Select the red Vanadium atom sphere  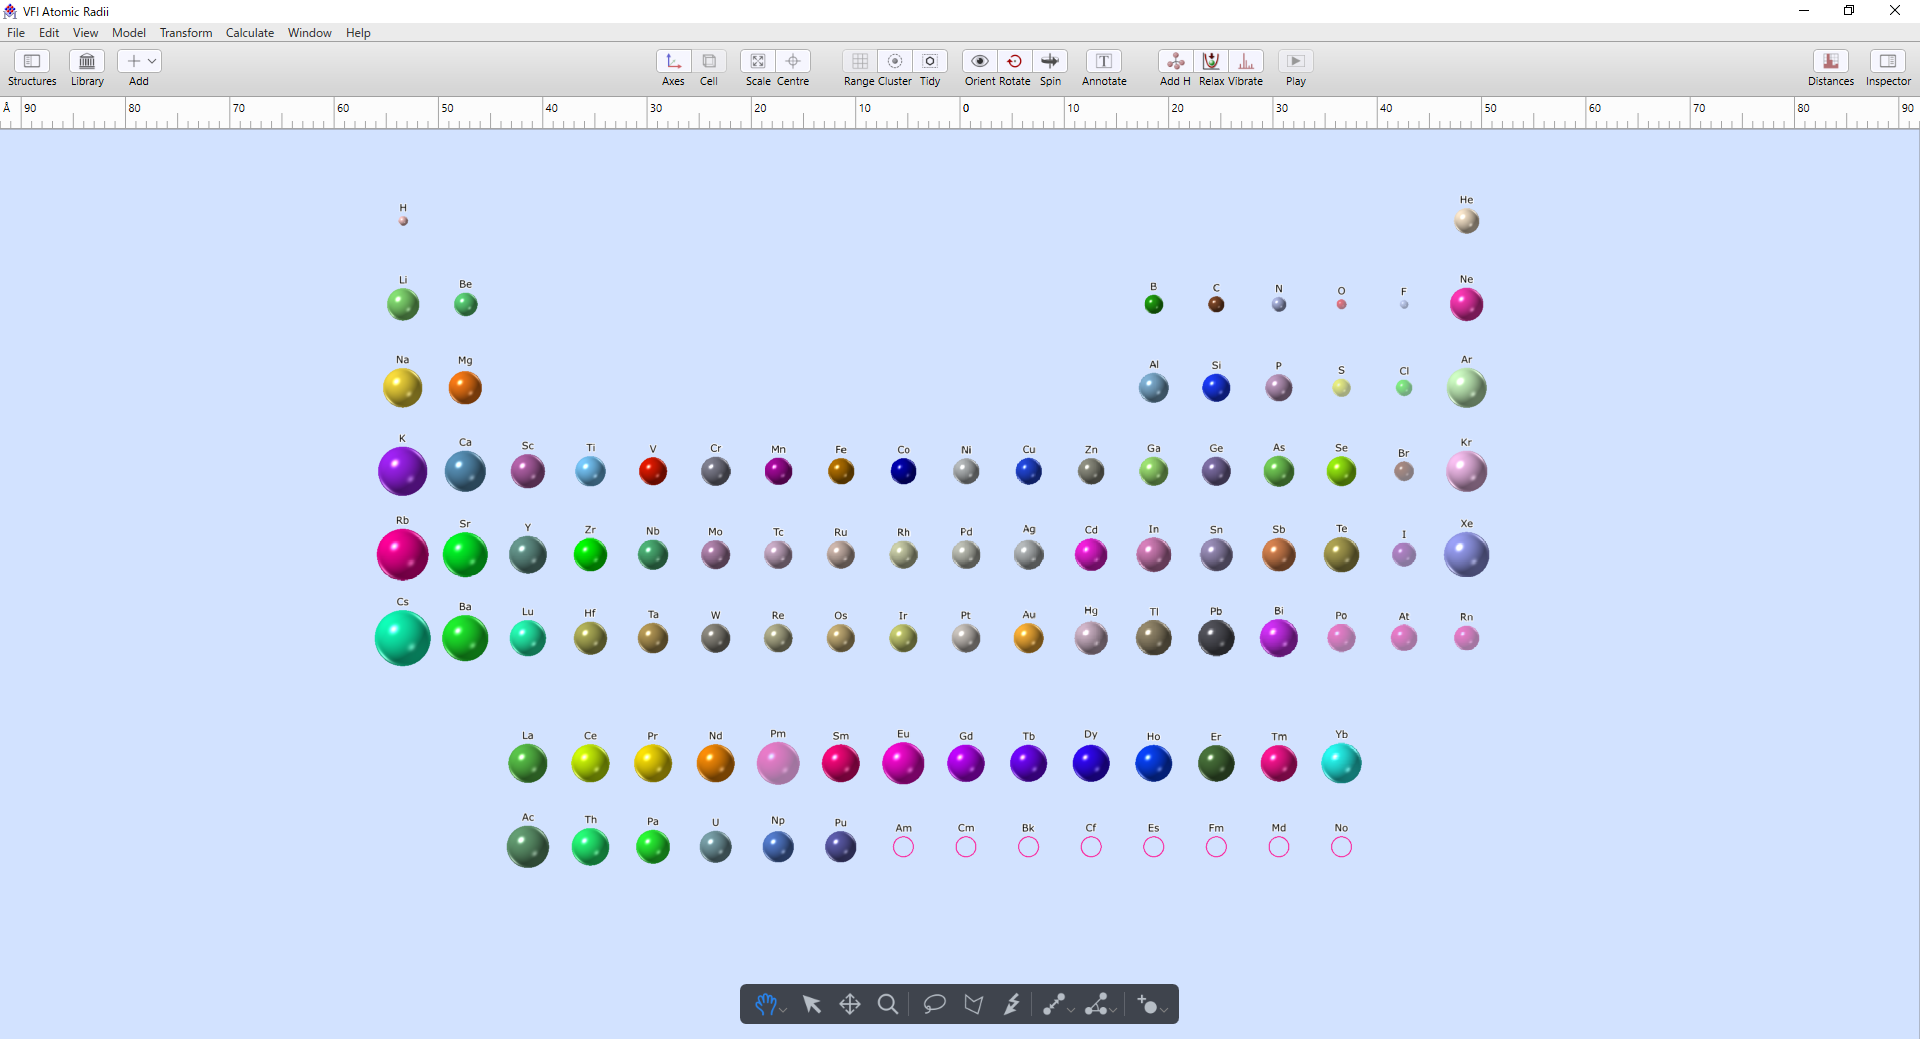[x=653, y=471]
